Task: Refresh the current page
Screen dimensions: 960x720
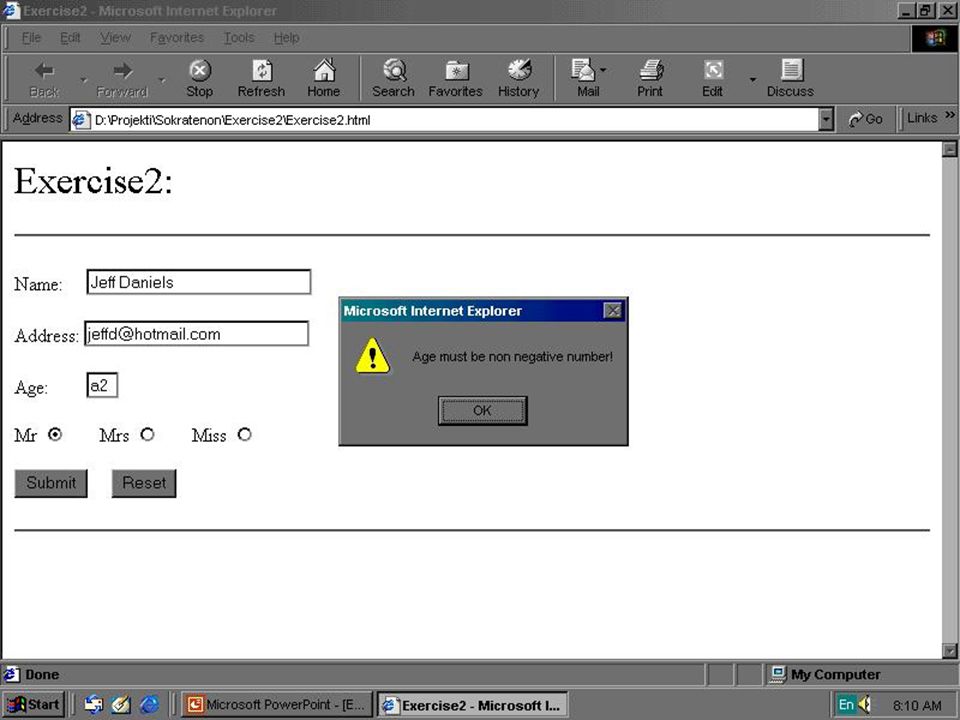Action: (261, 79)
